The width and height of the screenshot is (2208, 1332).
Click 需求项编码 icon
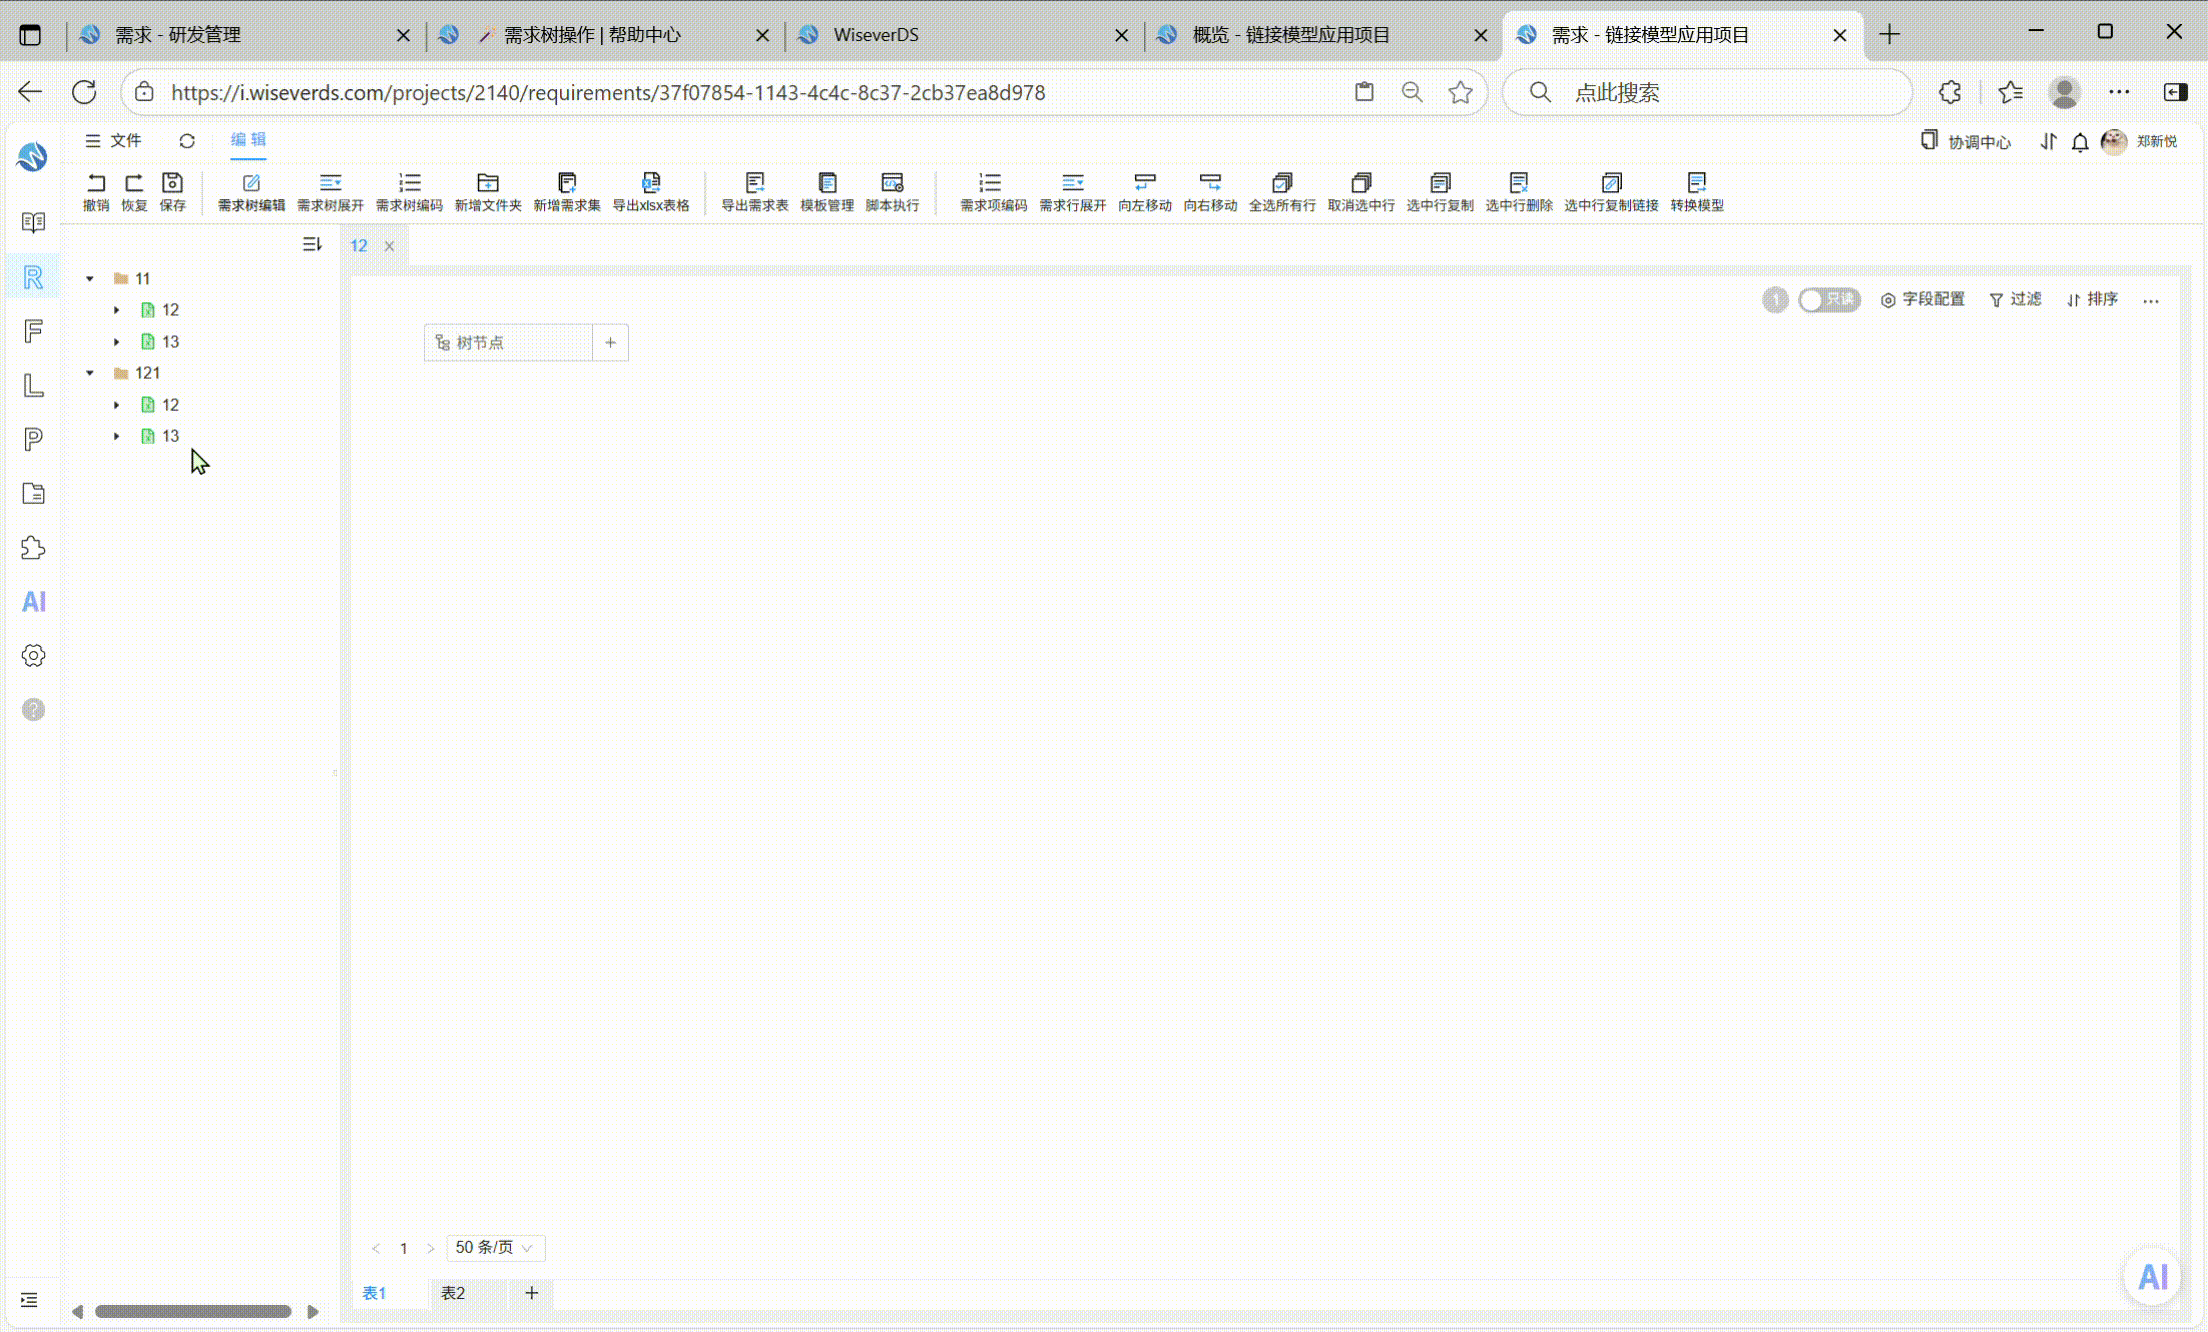[990, 183]
